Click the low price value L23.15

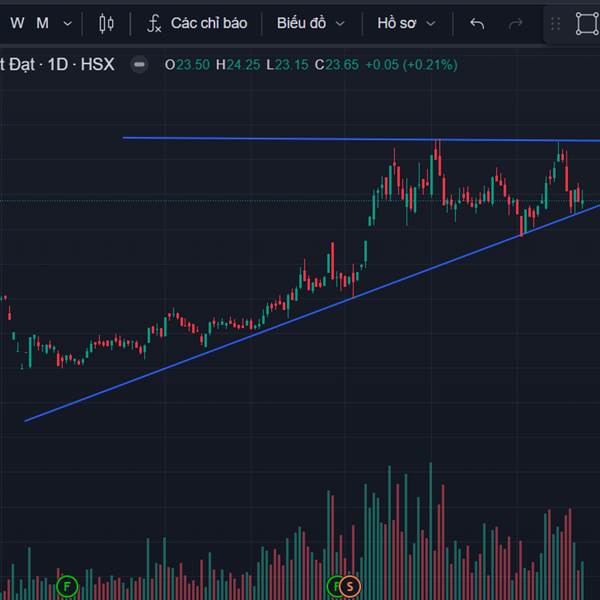(287, 65)
